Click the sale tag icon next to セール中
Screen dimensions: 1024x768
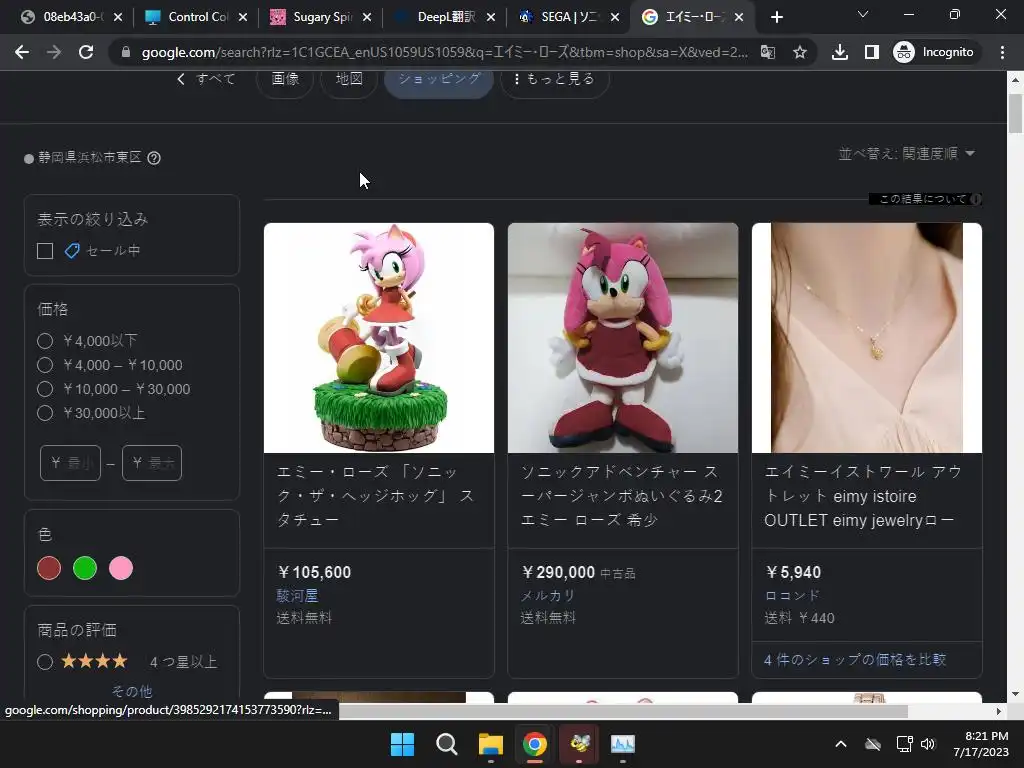click(x=72, y=251)
